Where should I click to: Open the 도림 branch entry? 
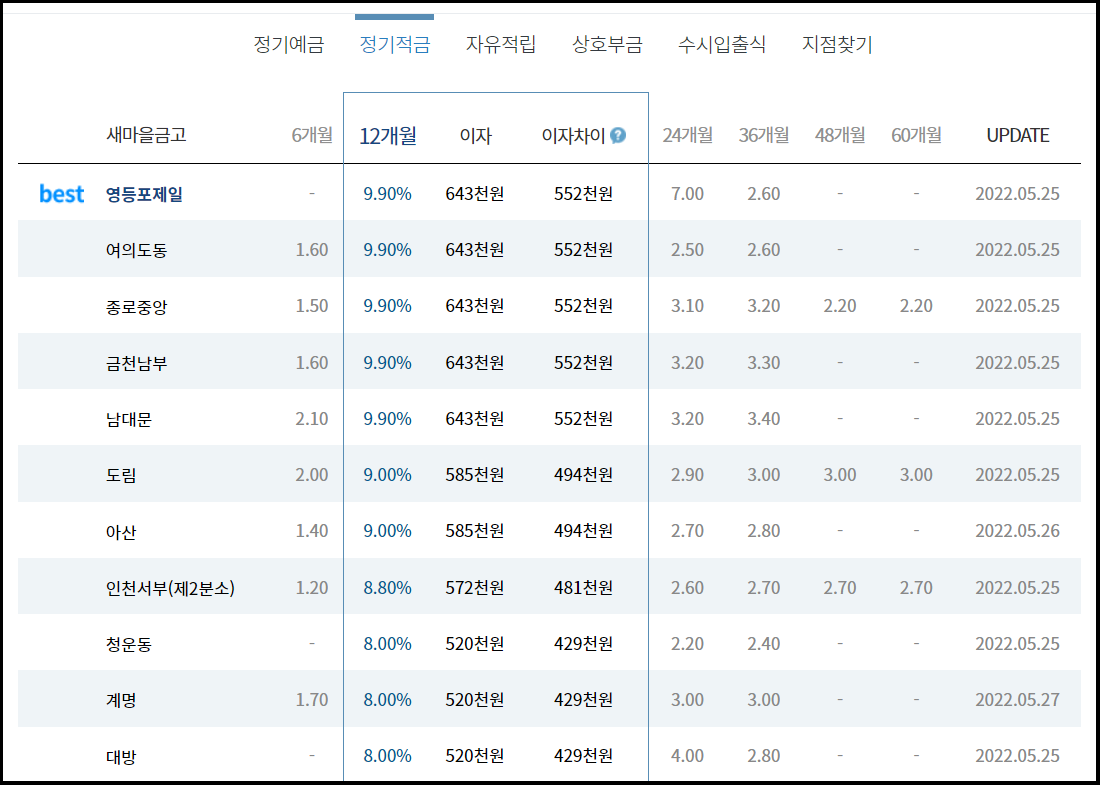(121, 476)
